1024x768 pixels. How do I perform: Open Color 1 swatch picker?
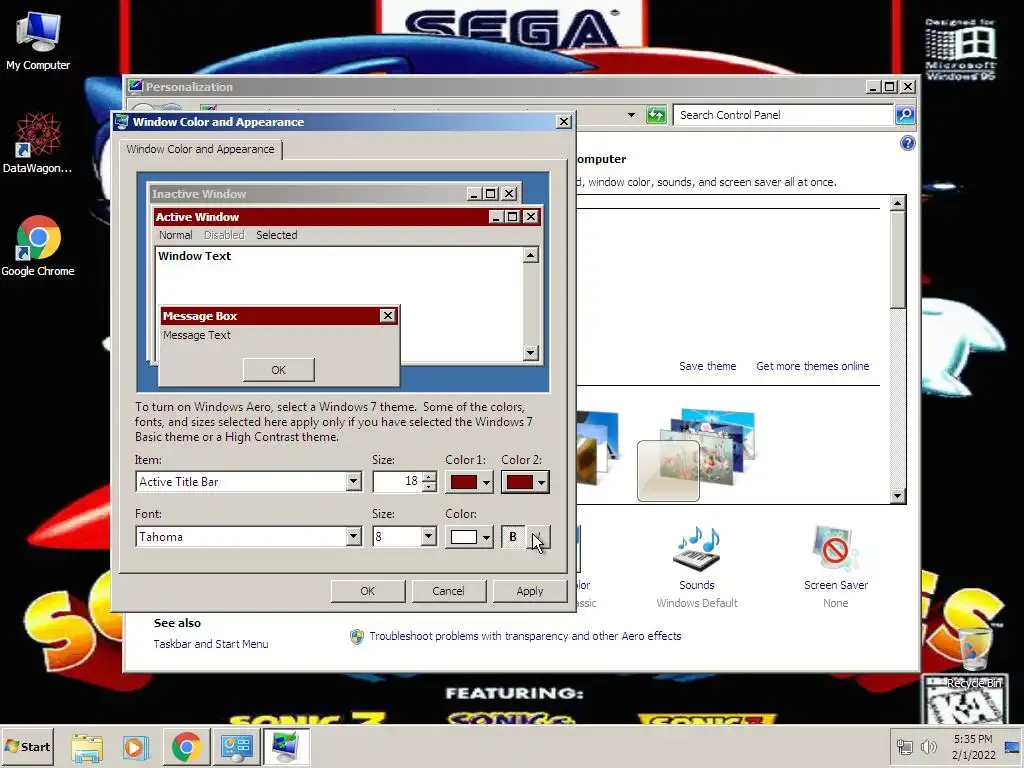point(470,483)
